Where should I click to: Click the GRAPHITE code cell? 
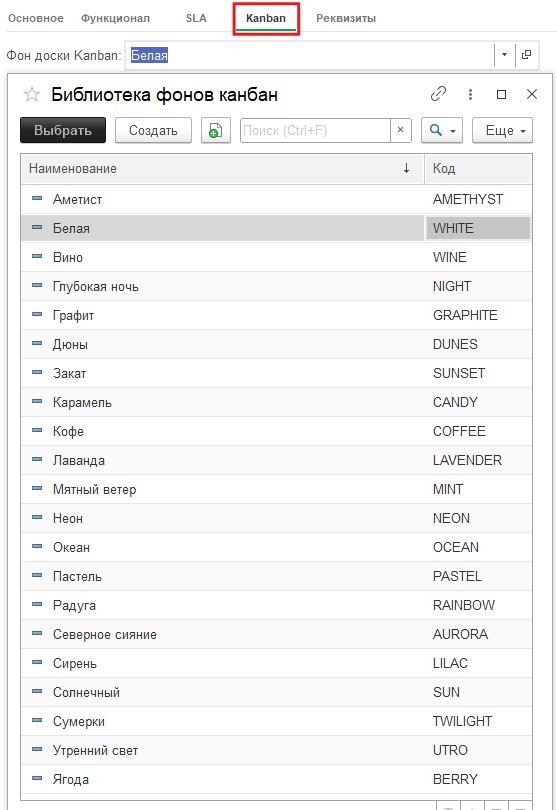coord(478,315)
